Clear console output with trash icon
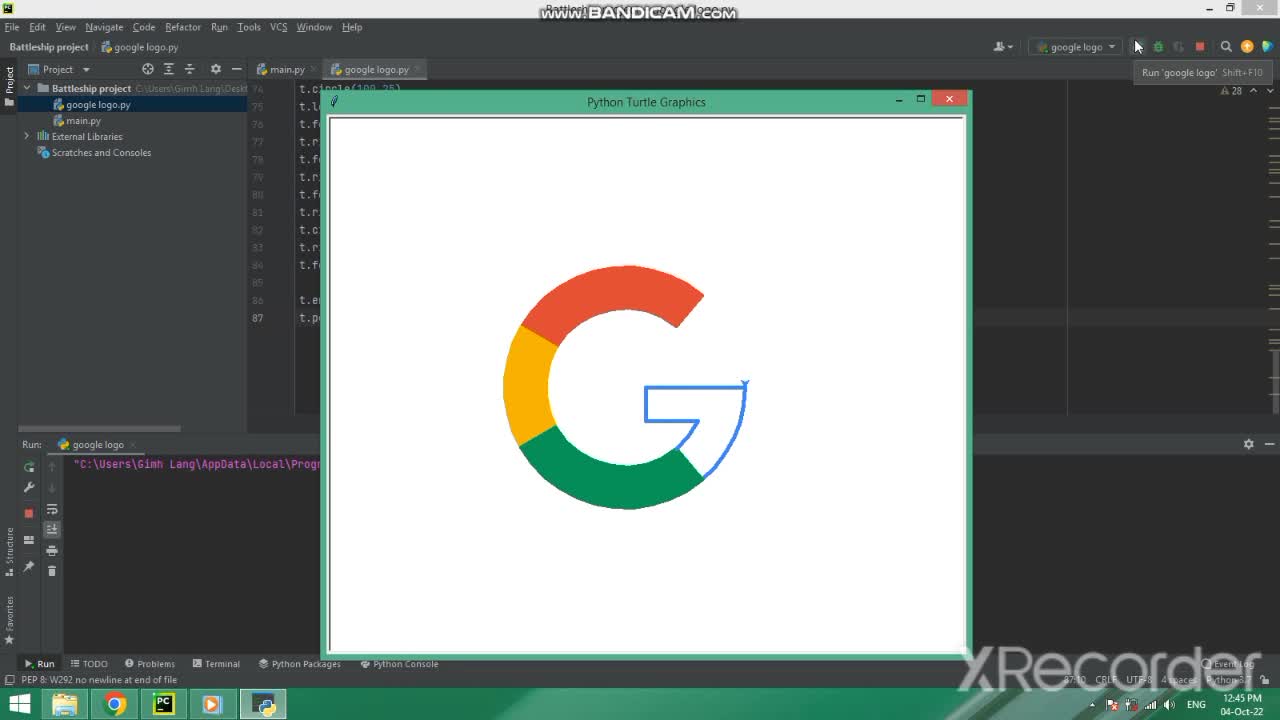This screenshot has width=1280, height=720. pyautogui.click(x=52, y=571)
